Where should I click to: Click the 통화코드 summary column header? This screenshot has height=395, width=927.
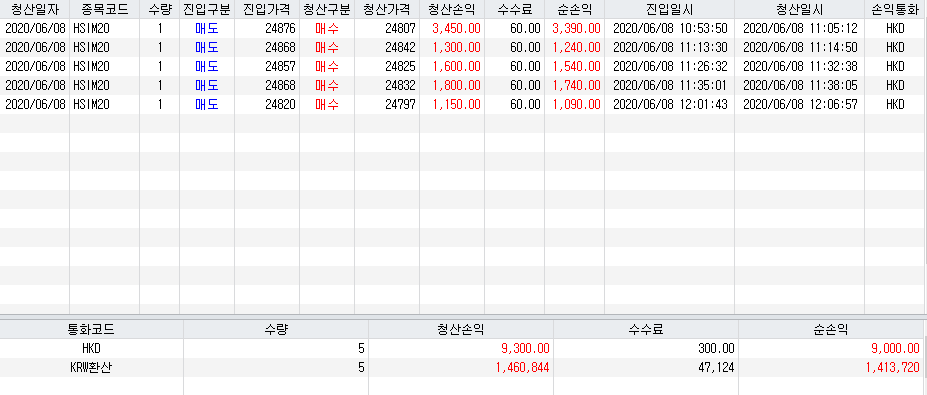[92, 329]
